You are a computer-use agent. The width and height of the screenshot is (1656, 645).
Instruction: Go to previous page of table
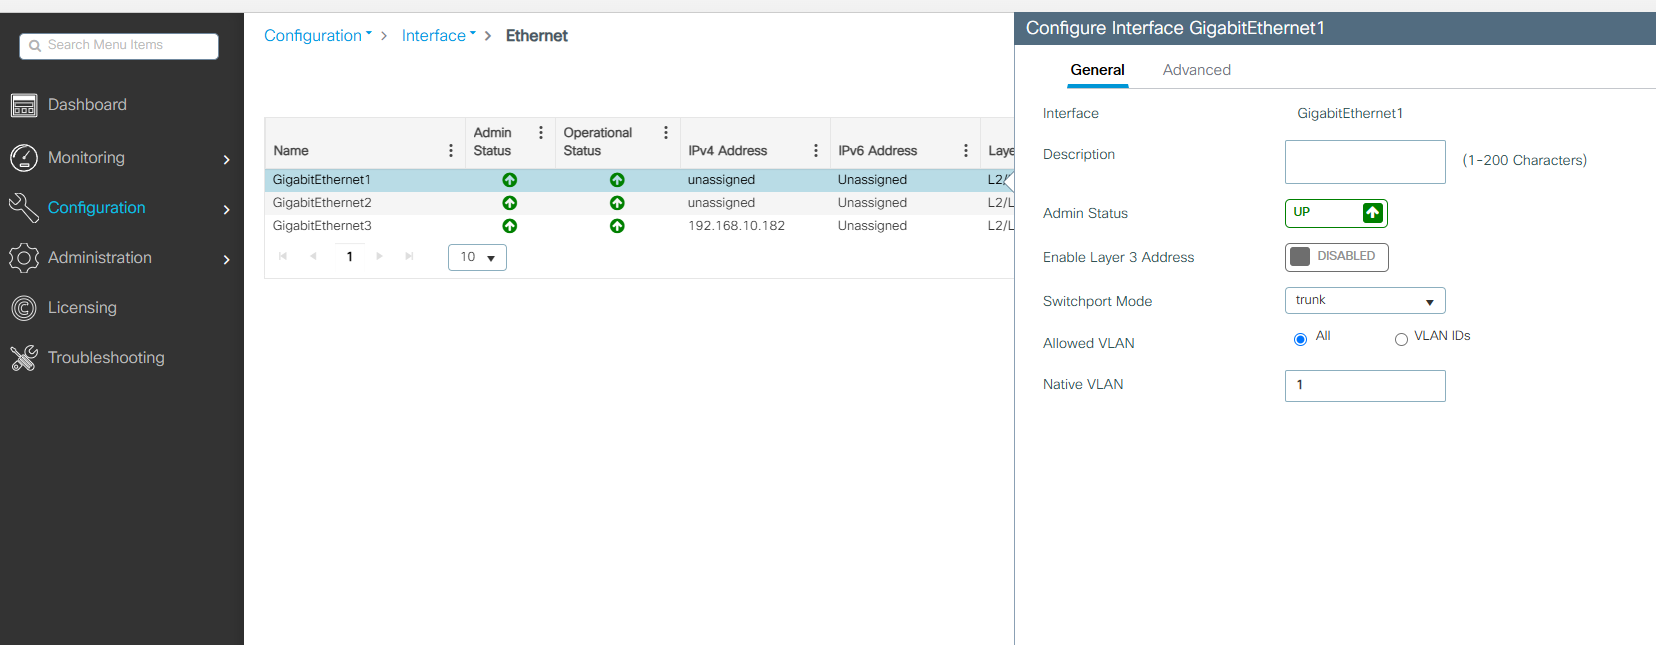(313, 257)
